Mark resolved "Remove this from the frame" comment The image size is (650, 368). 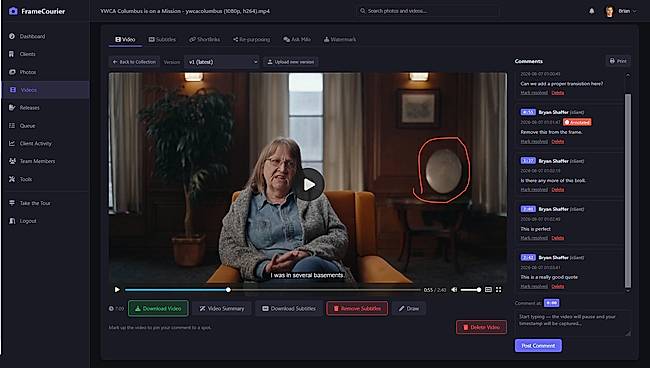tap(534, 141)
